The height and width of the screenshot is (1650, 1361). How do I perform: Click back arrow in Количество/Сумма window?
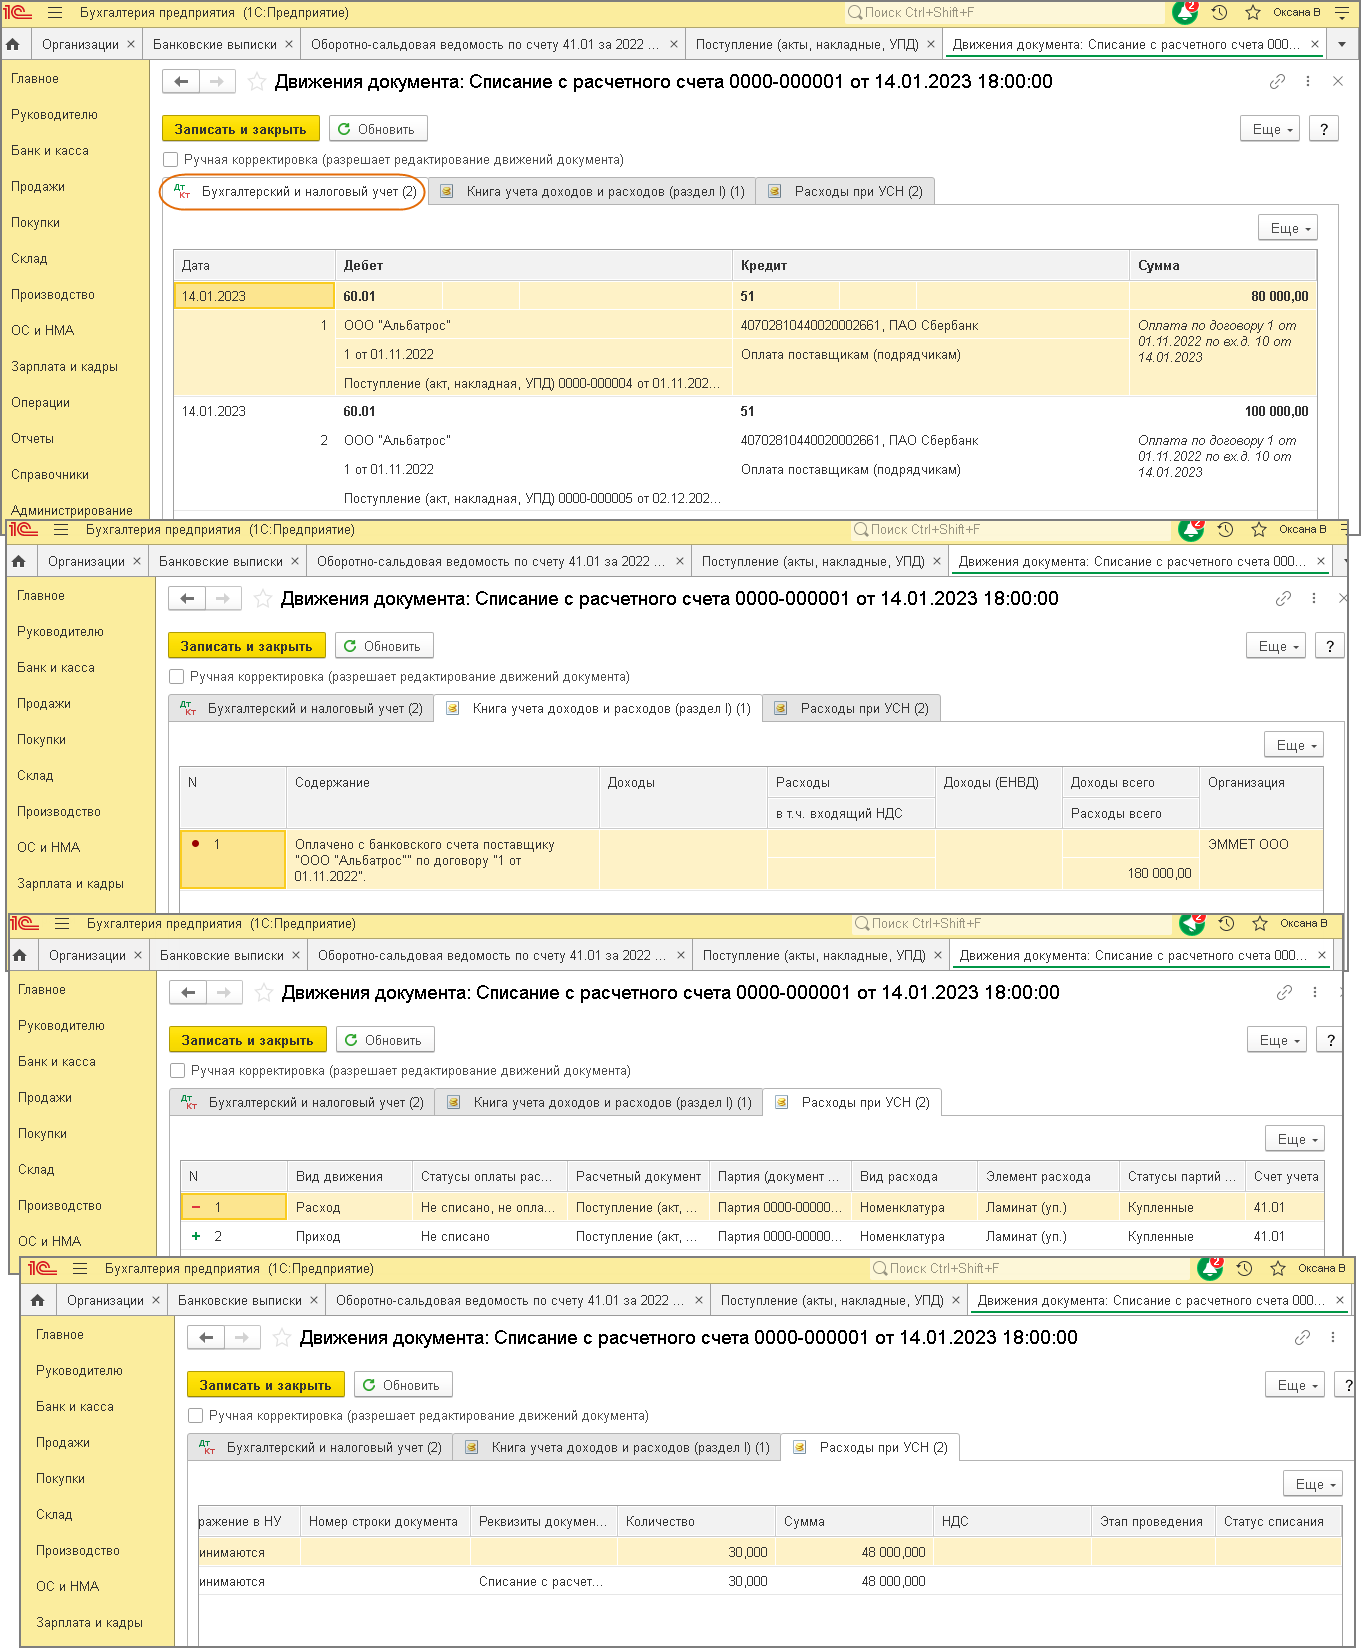coord(206,1338)
